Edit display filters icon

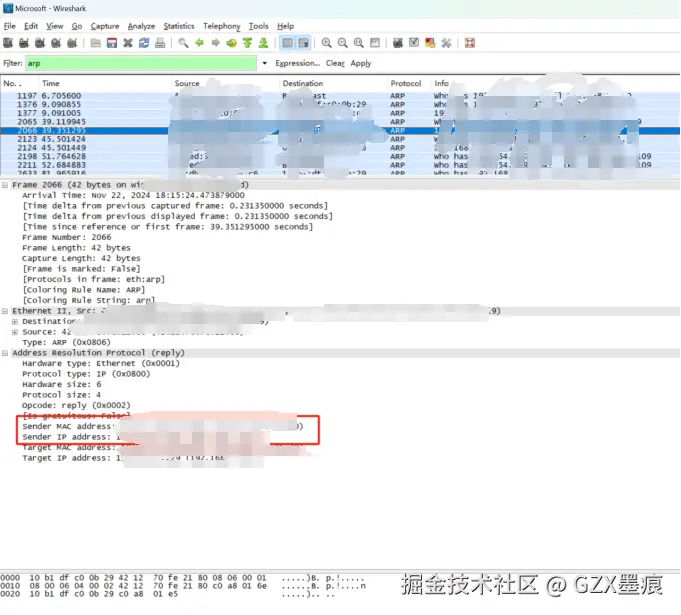pyautogui.click(x=414, y=43)
